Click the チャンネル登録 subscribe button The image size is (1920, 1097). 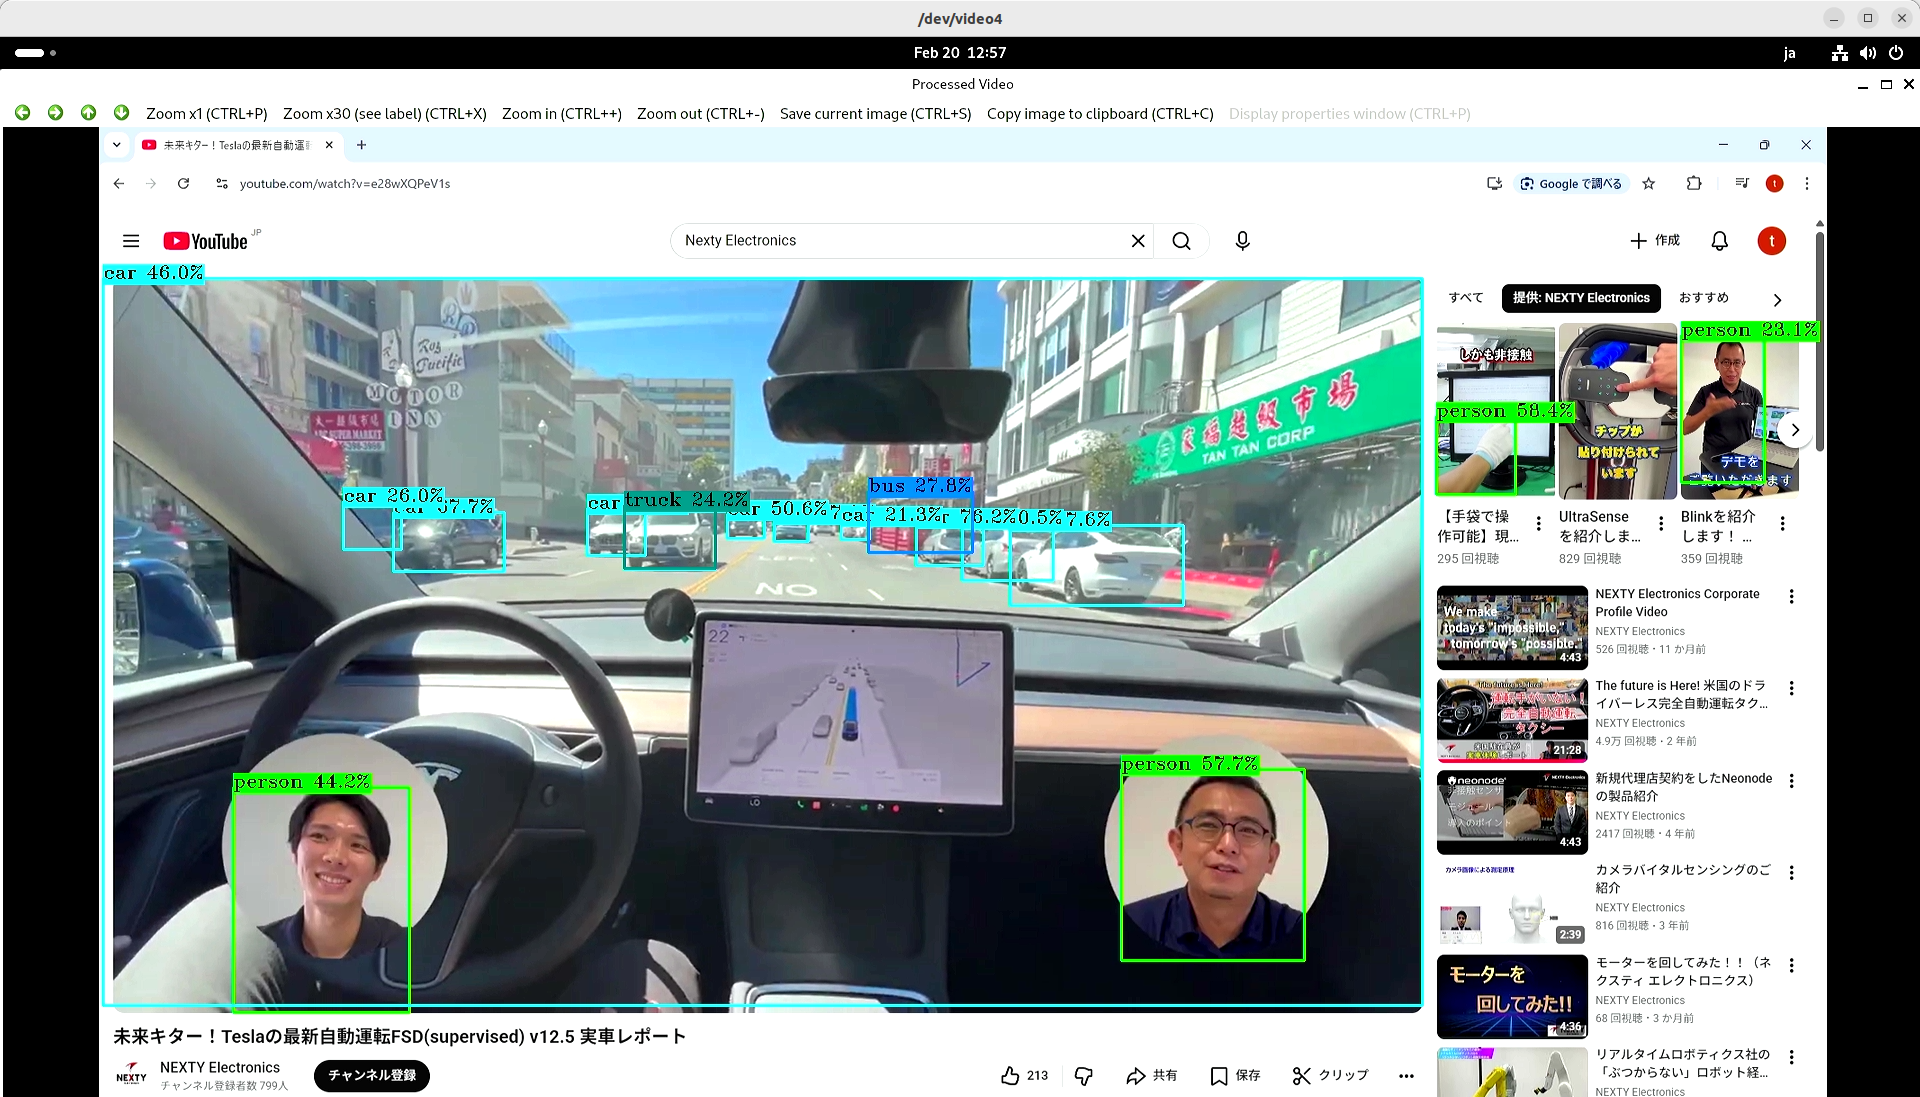tap(371, 1075)
